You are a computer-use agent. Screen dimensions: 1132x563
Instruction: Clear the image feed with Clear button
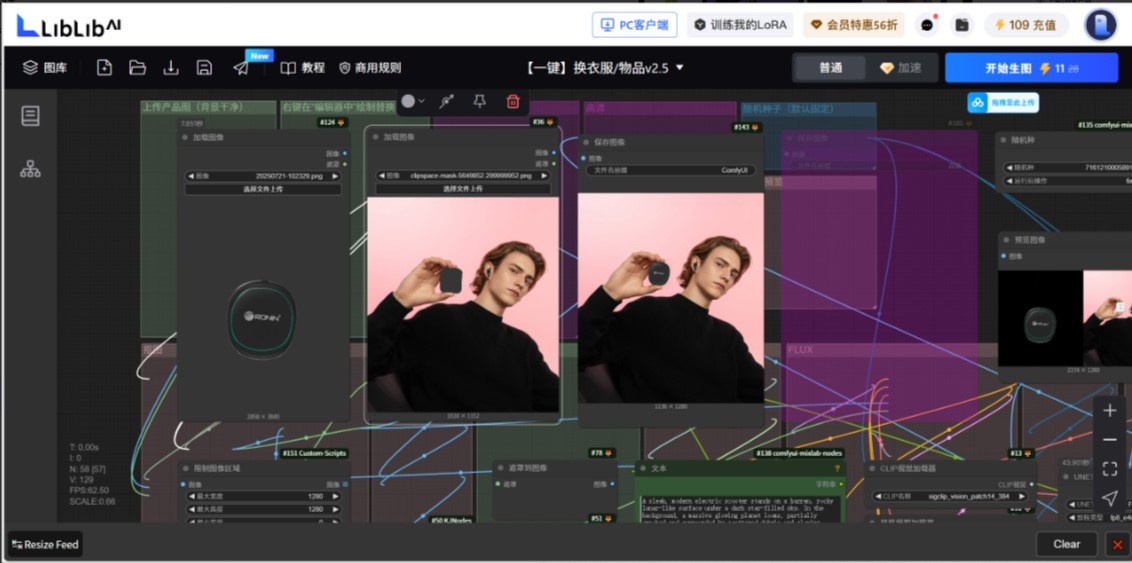pyautogui.click(x=1066, y=544)
